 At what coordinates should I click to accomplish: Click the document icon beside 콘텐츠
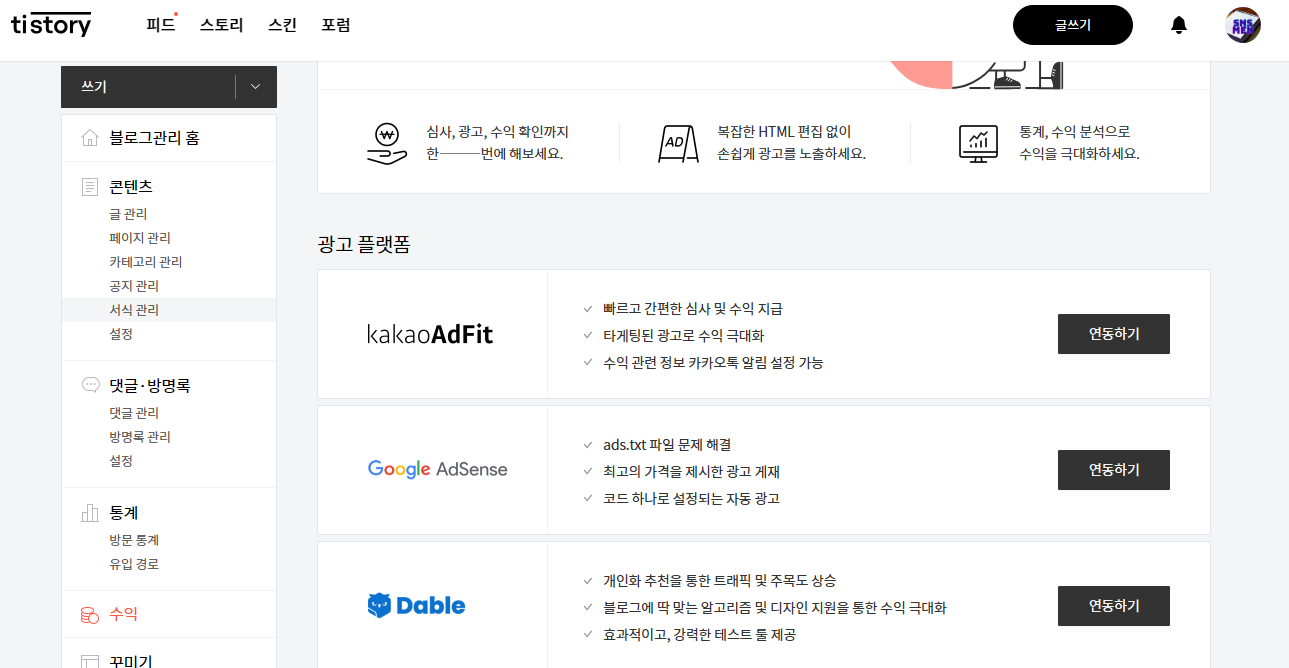90,187
